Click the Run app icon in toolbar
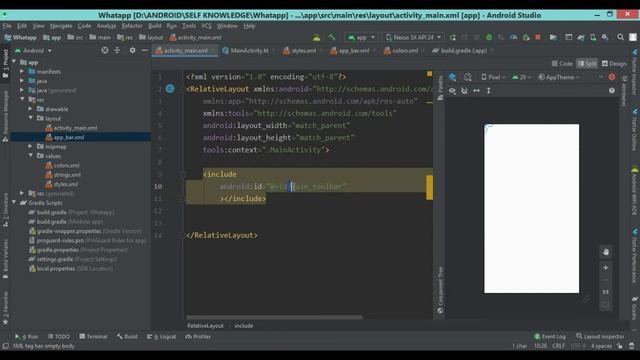The width and height of the screenshot is (640, 360). click(453, 37)
